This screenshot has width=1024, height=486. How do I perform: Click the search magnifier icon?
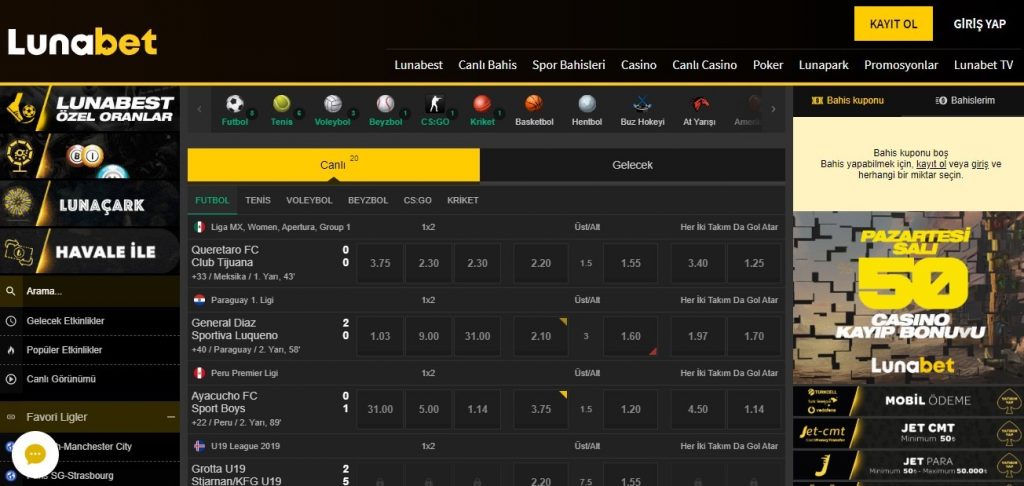pyautogui.click(x=10, y=291)
